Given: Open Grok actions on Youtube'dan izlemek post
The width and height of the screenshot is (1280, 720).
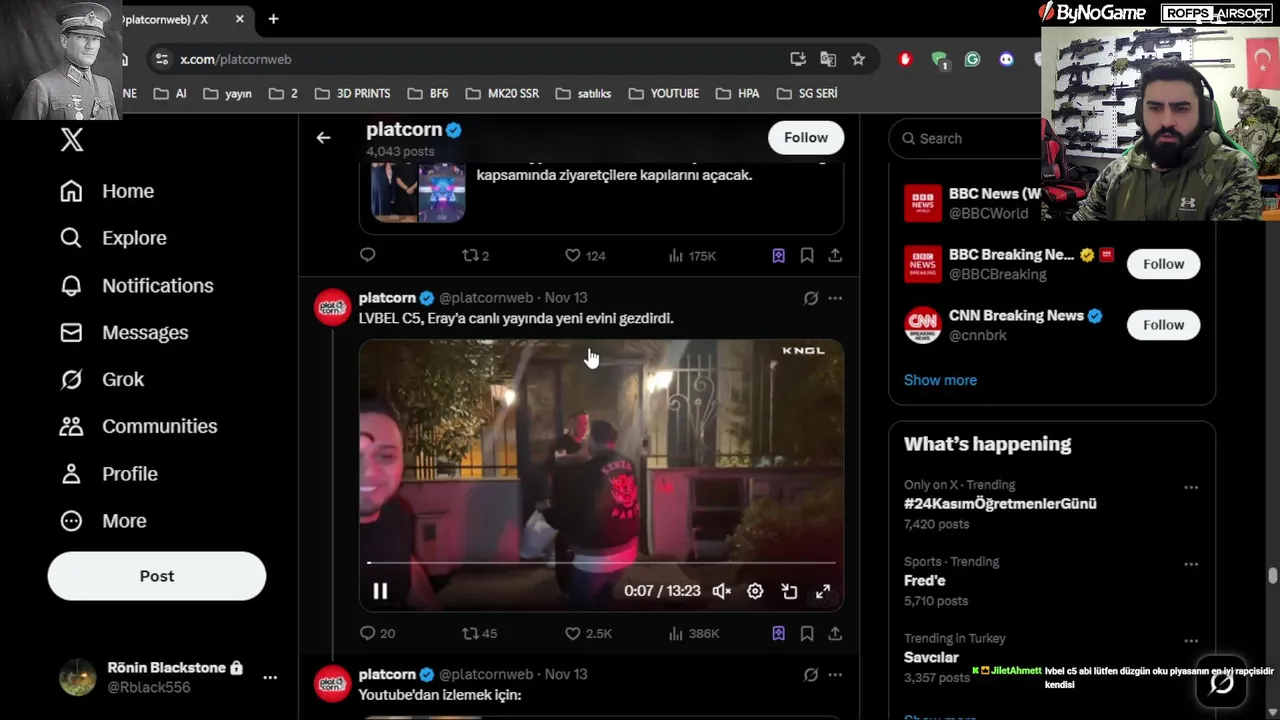Looking at the screenshot, I should tap(811, 675).
